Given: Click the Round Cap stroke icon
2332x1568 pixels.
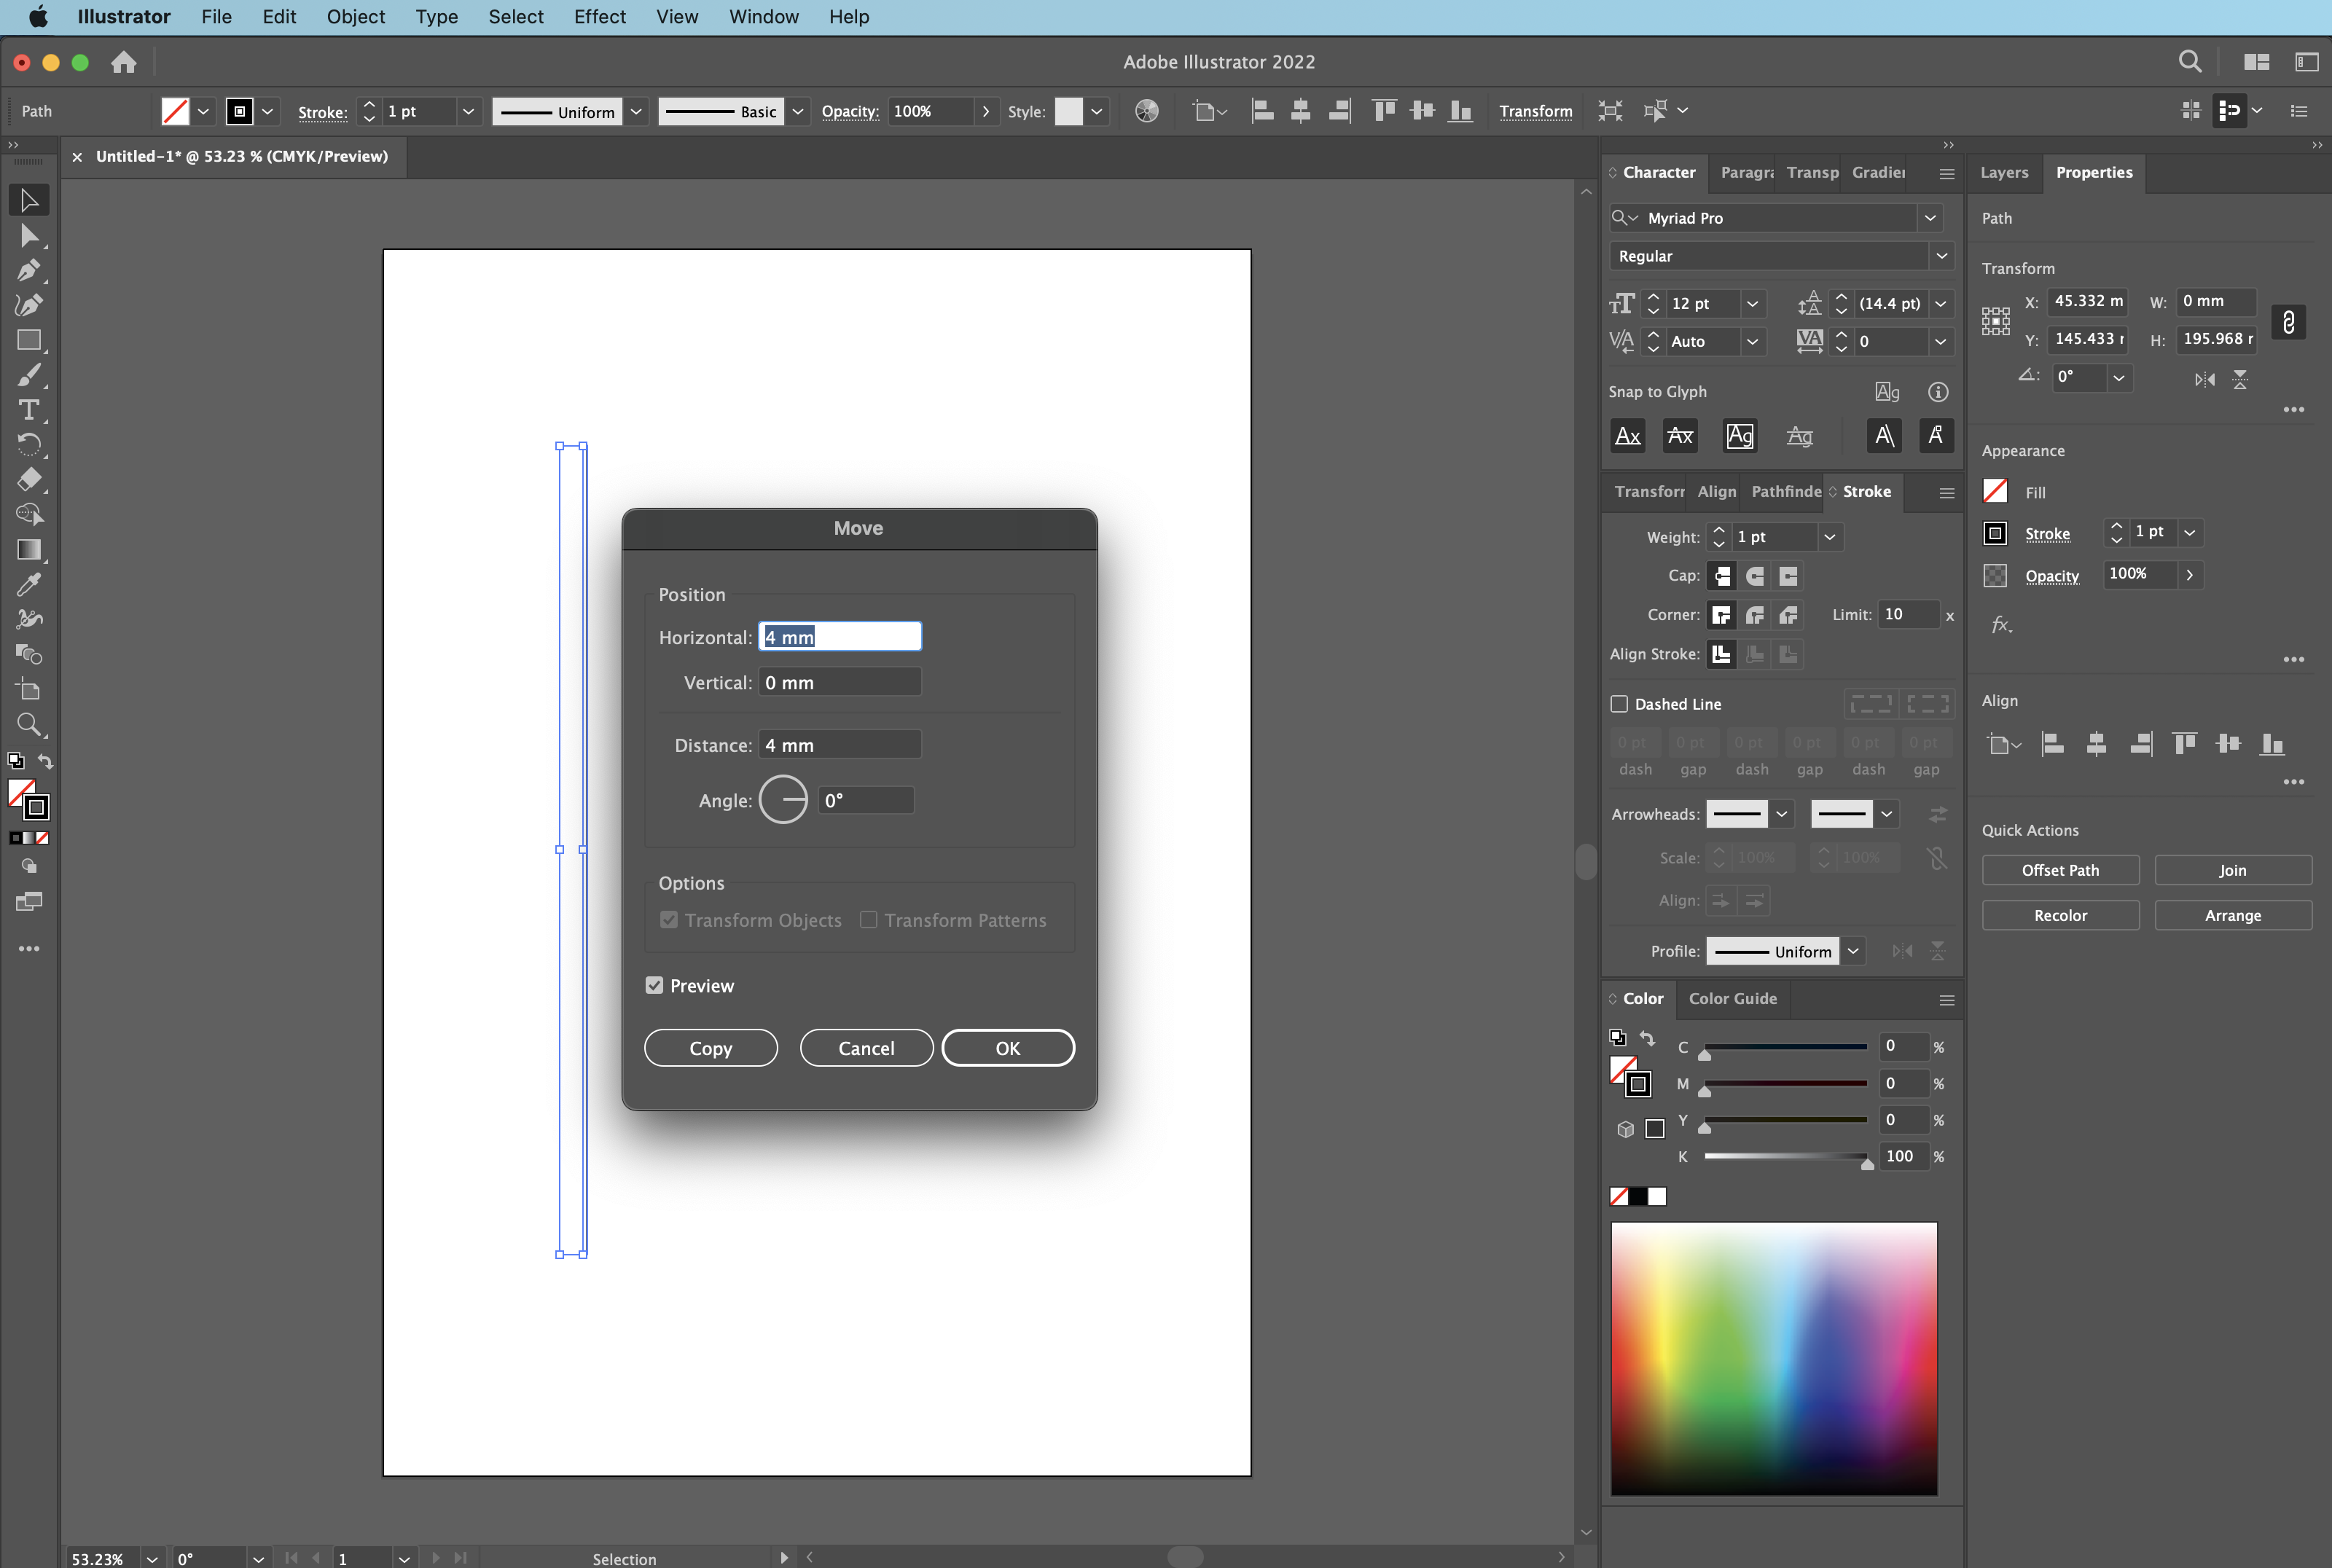Looking at the screenshot, I should point(1755,576).
